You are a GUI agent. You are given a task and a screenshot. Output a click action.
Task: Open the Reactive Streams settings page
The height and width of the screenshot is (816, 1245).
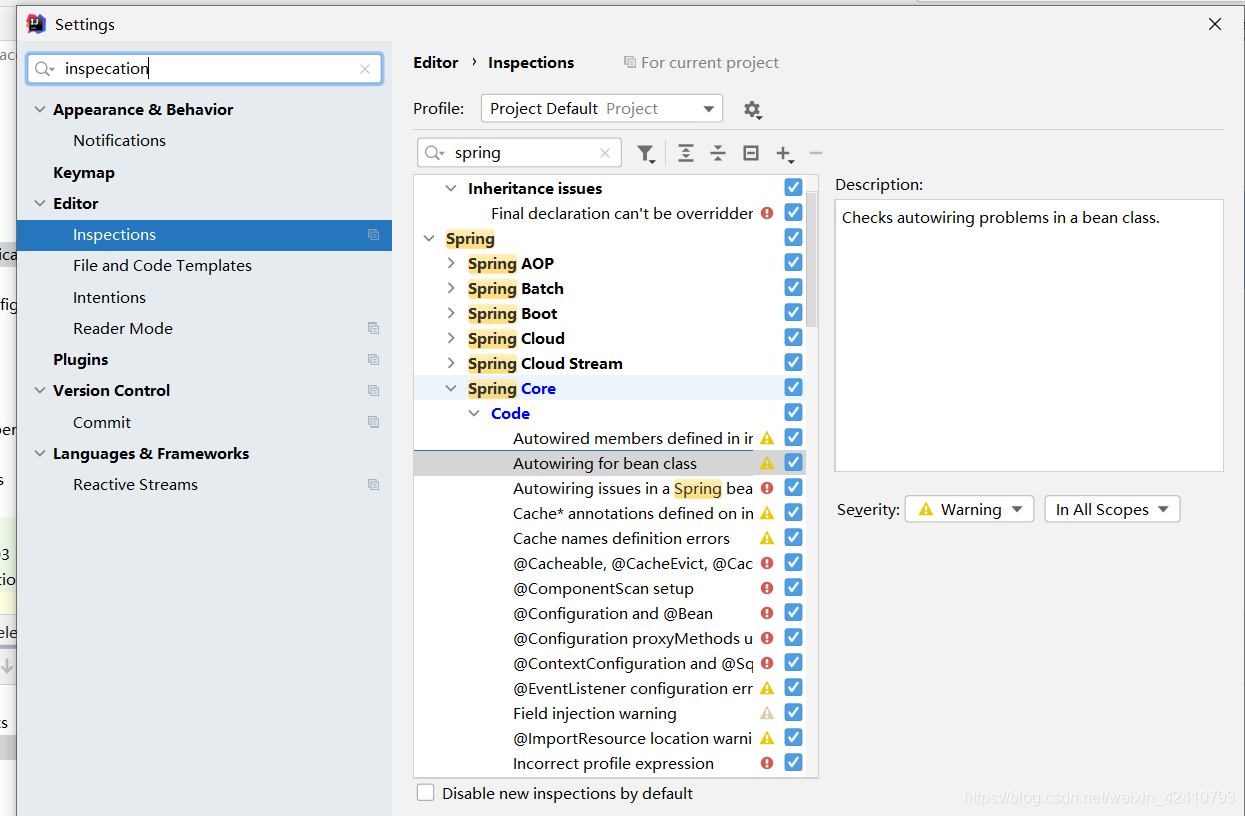(x=135, y=484)
